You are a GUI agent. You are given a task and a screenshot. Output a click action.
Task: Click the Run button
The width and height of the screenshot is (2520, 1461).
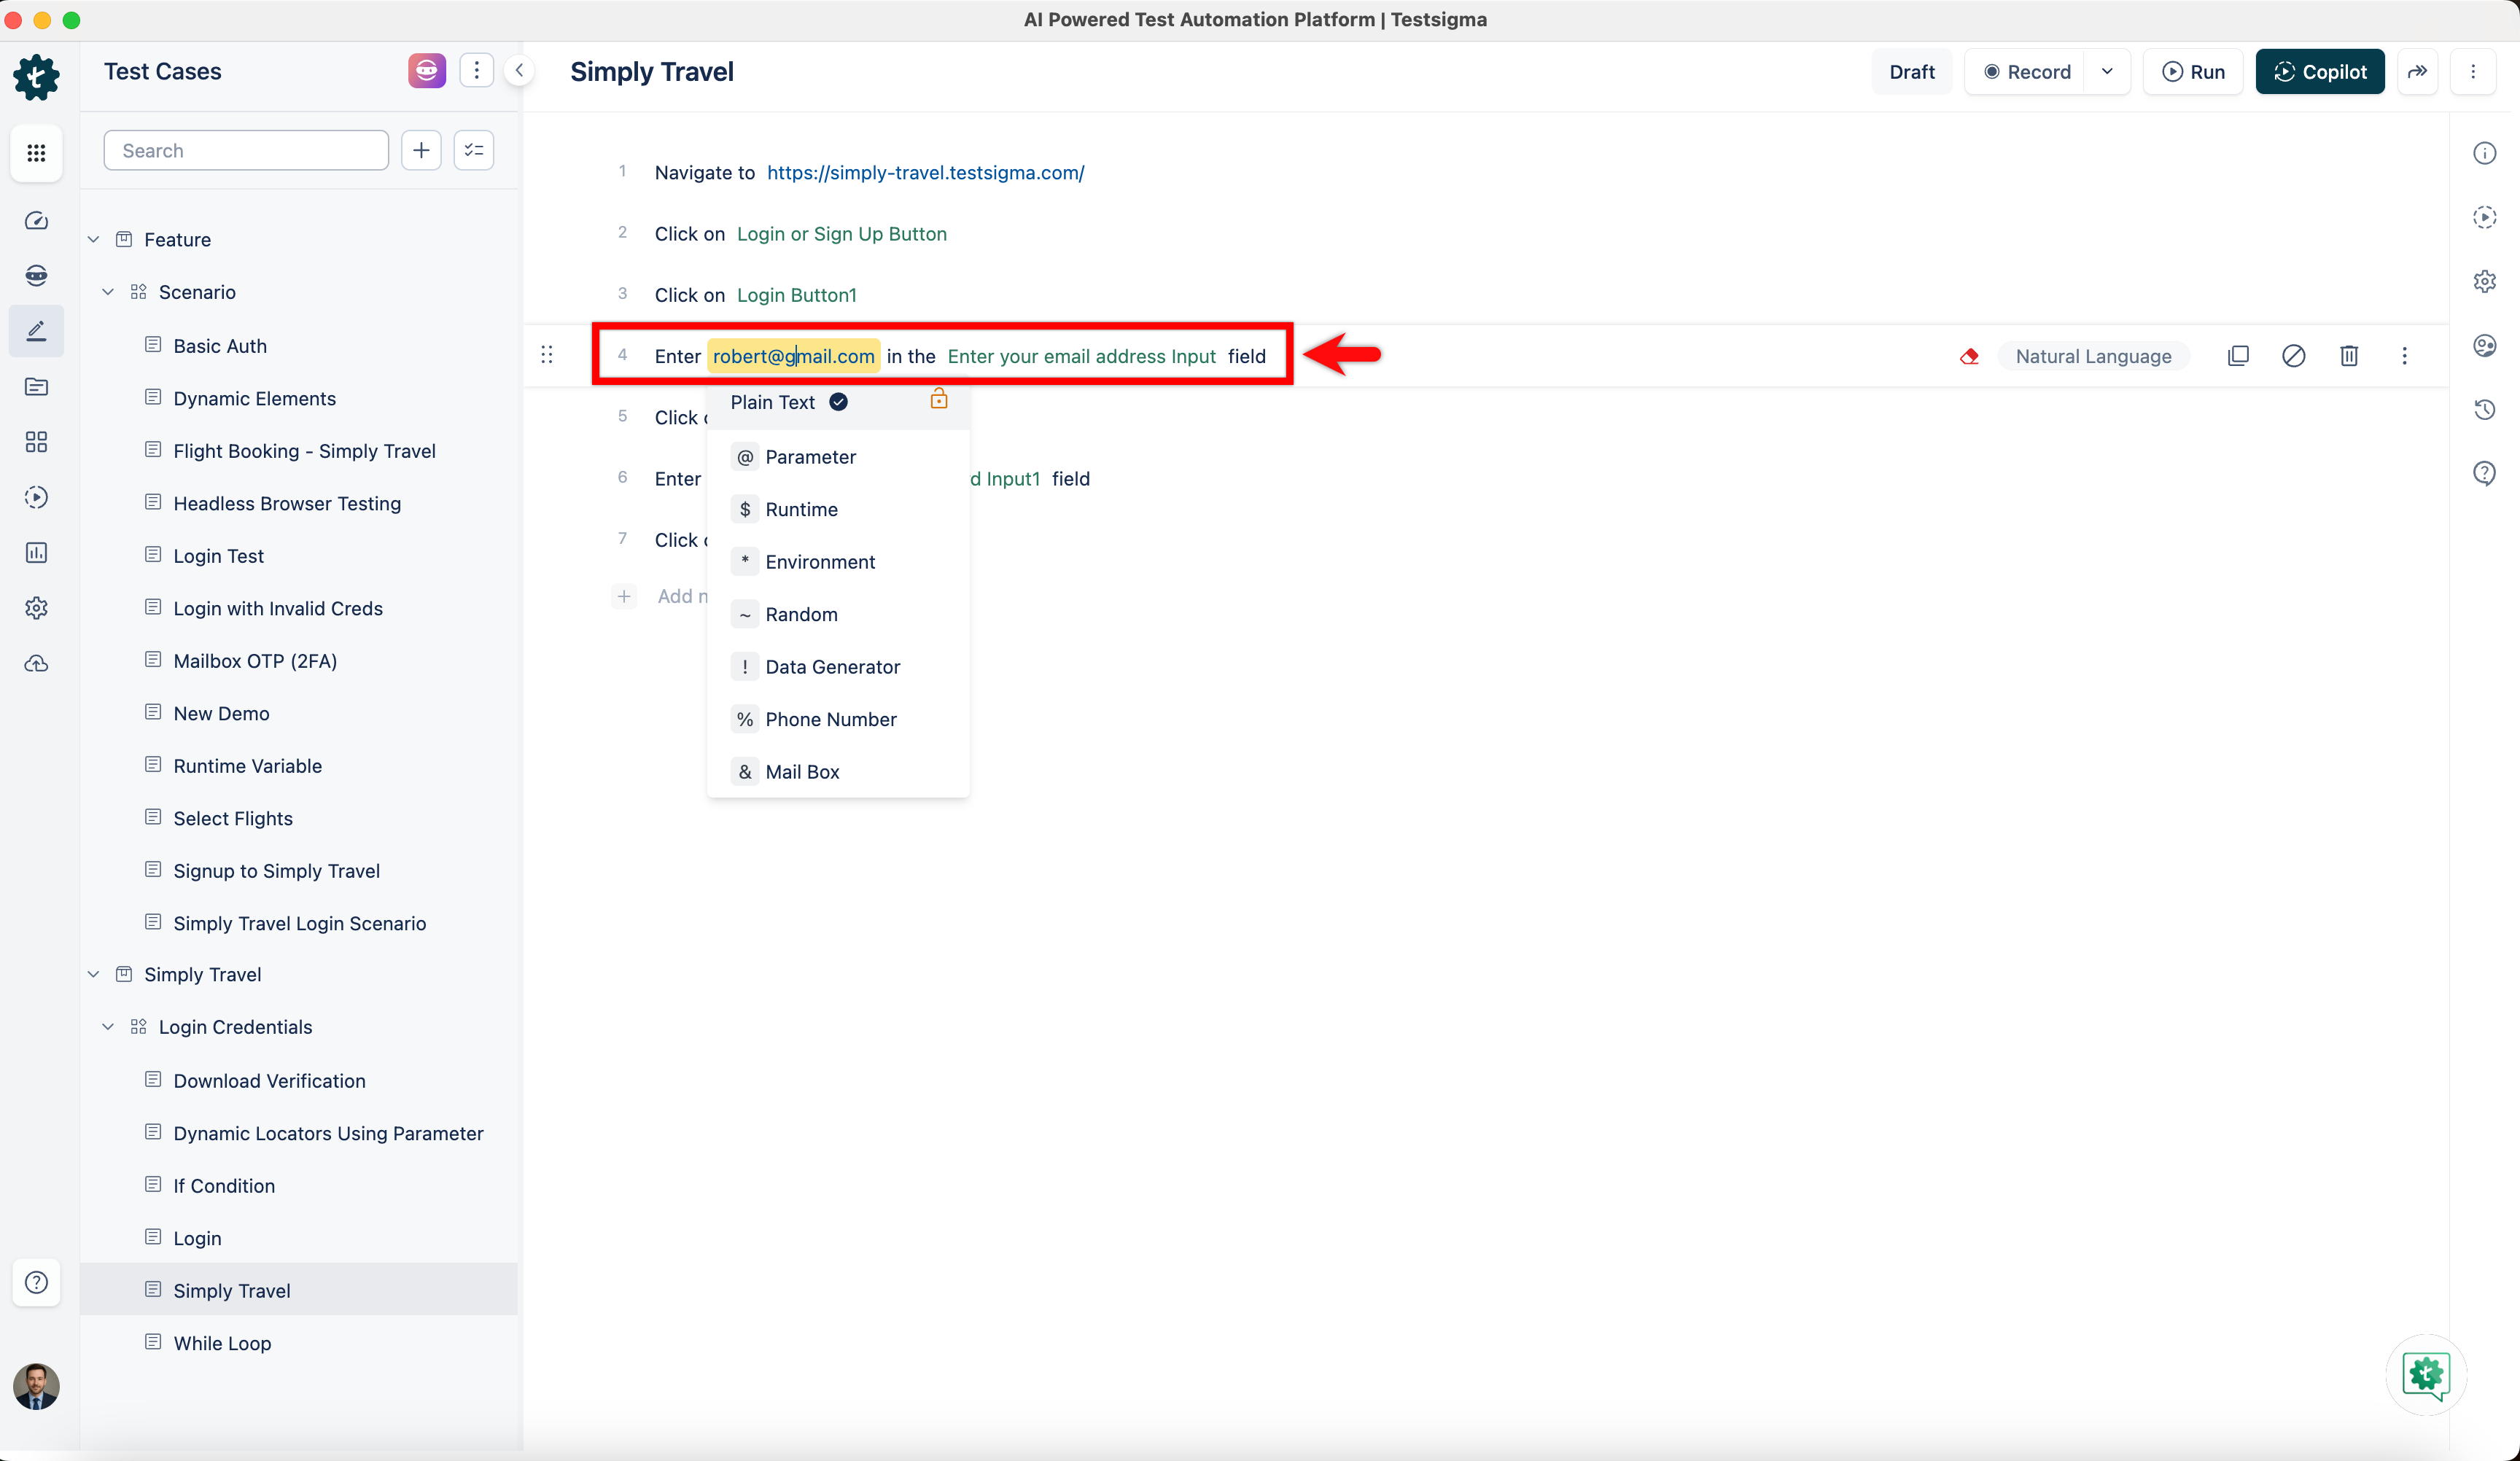coord(2193,72)
